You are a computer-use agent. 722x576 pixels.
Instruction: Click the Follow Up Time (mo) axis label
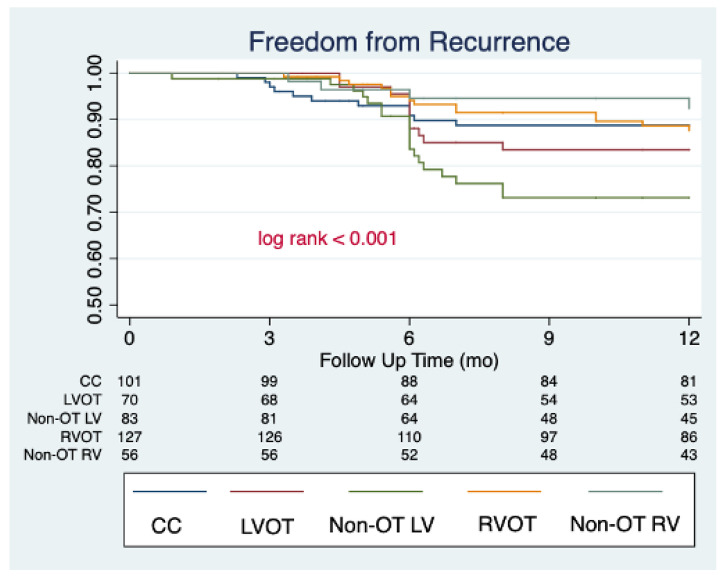[x=409, y=361]
